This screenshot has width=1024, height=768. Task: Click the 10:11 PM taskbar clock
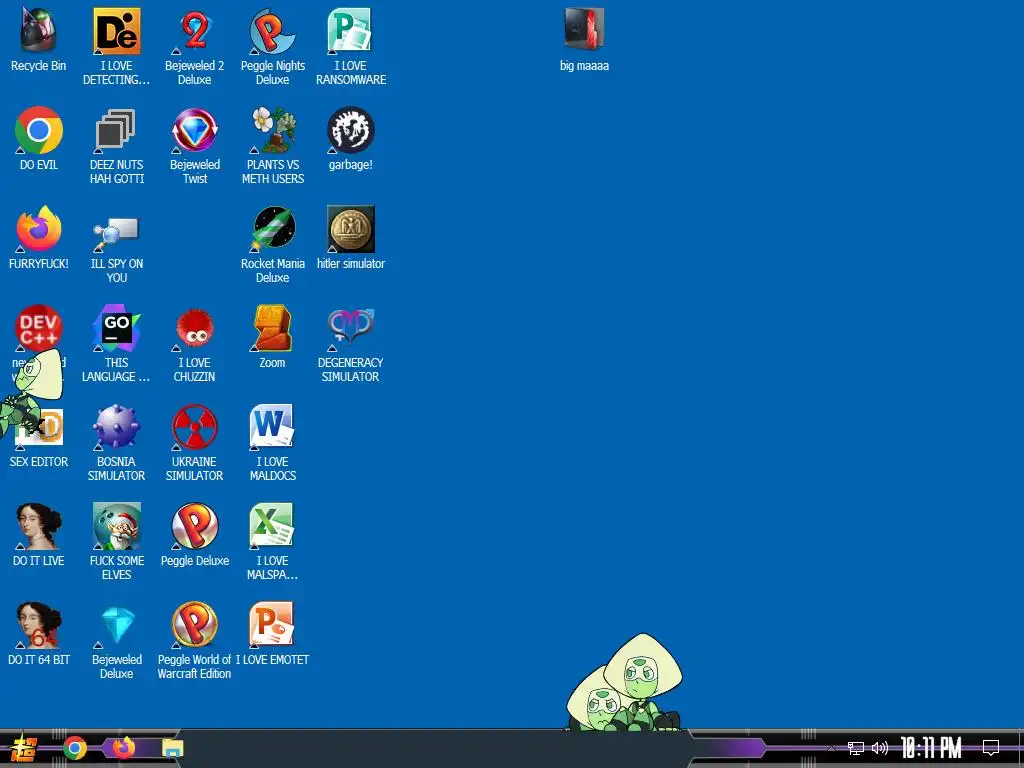[931, 748]
